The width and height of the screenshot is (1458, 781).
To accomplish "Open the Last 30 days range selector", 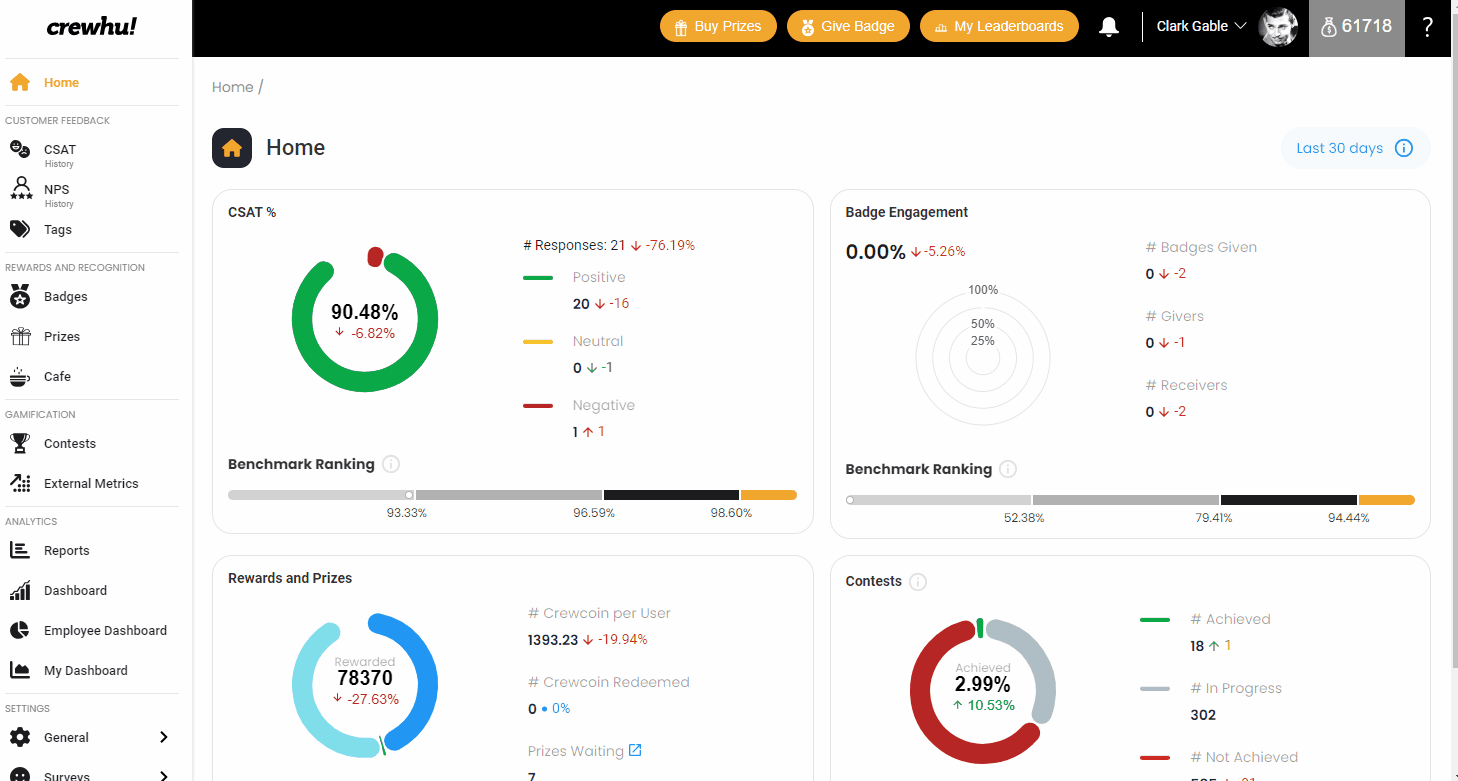I will 1355,148.
